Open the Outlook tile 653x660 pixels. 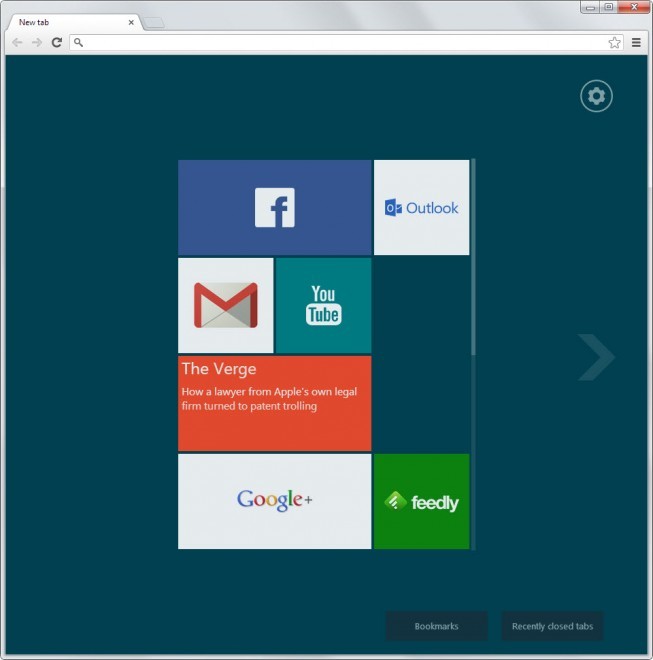[421, 207]
